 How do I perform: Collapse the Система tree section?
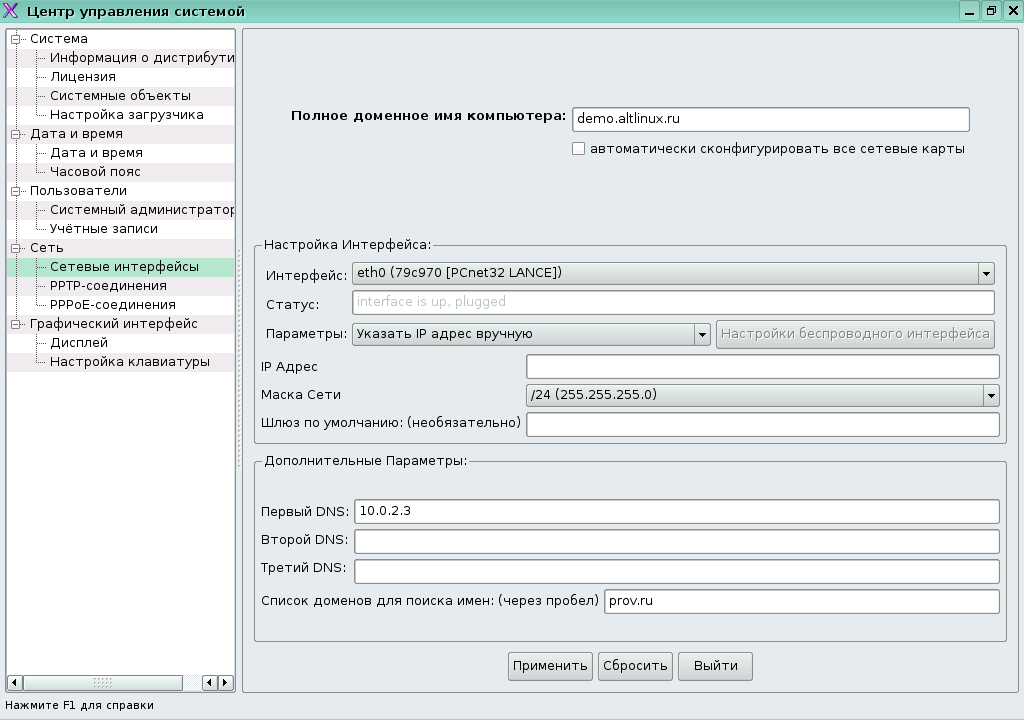coord(16,39)
